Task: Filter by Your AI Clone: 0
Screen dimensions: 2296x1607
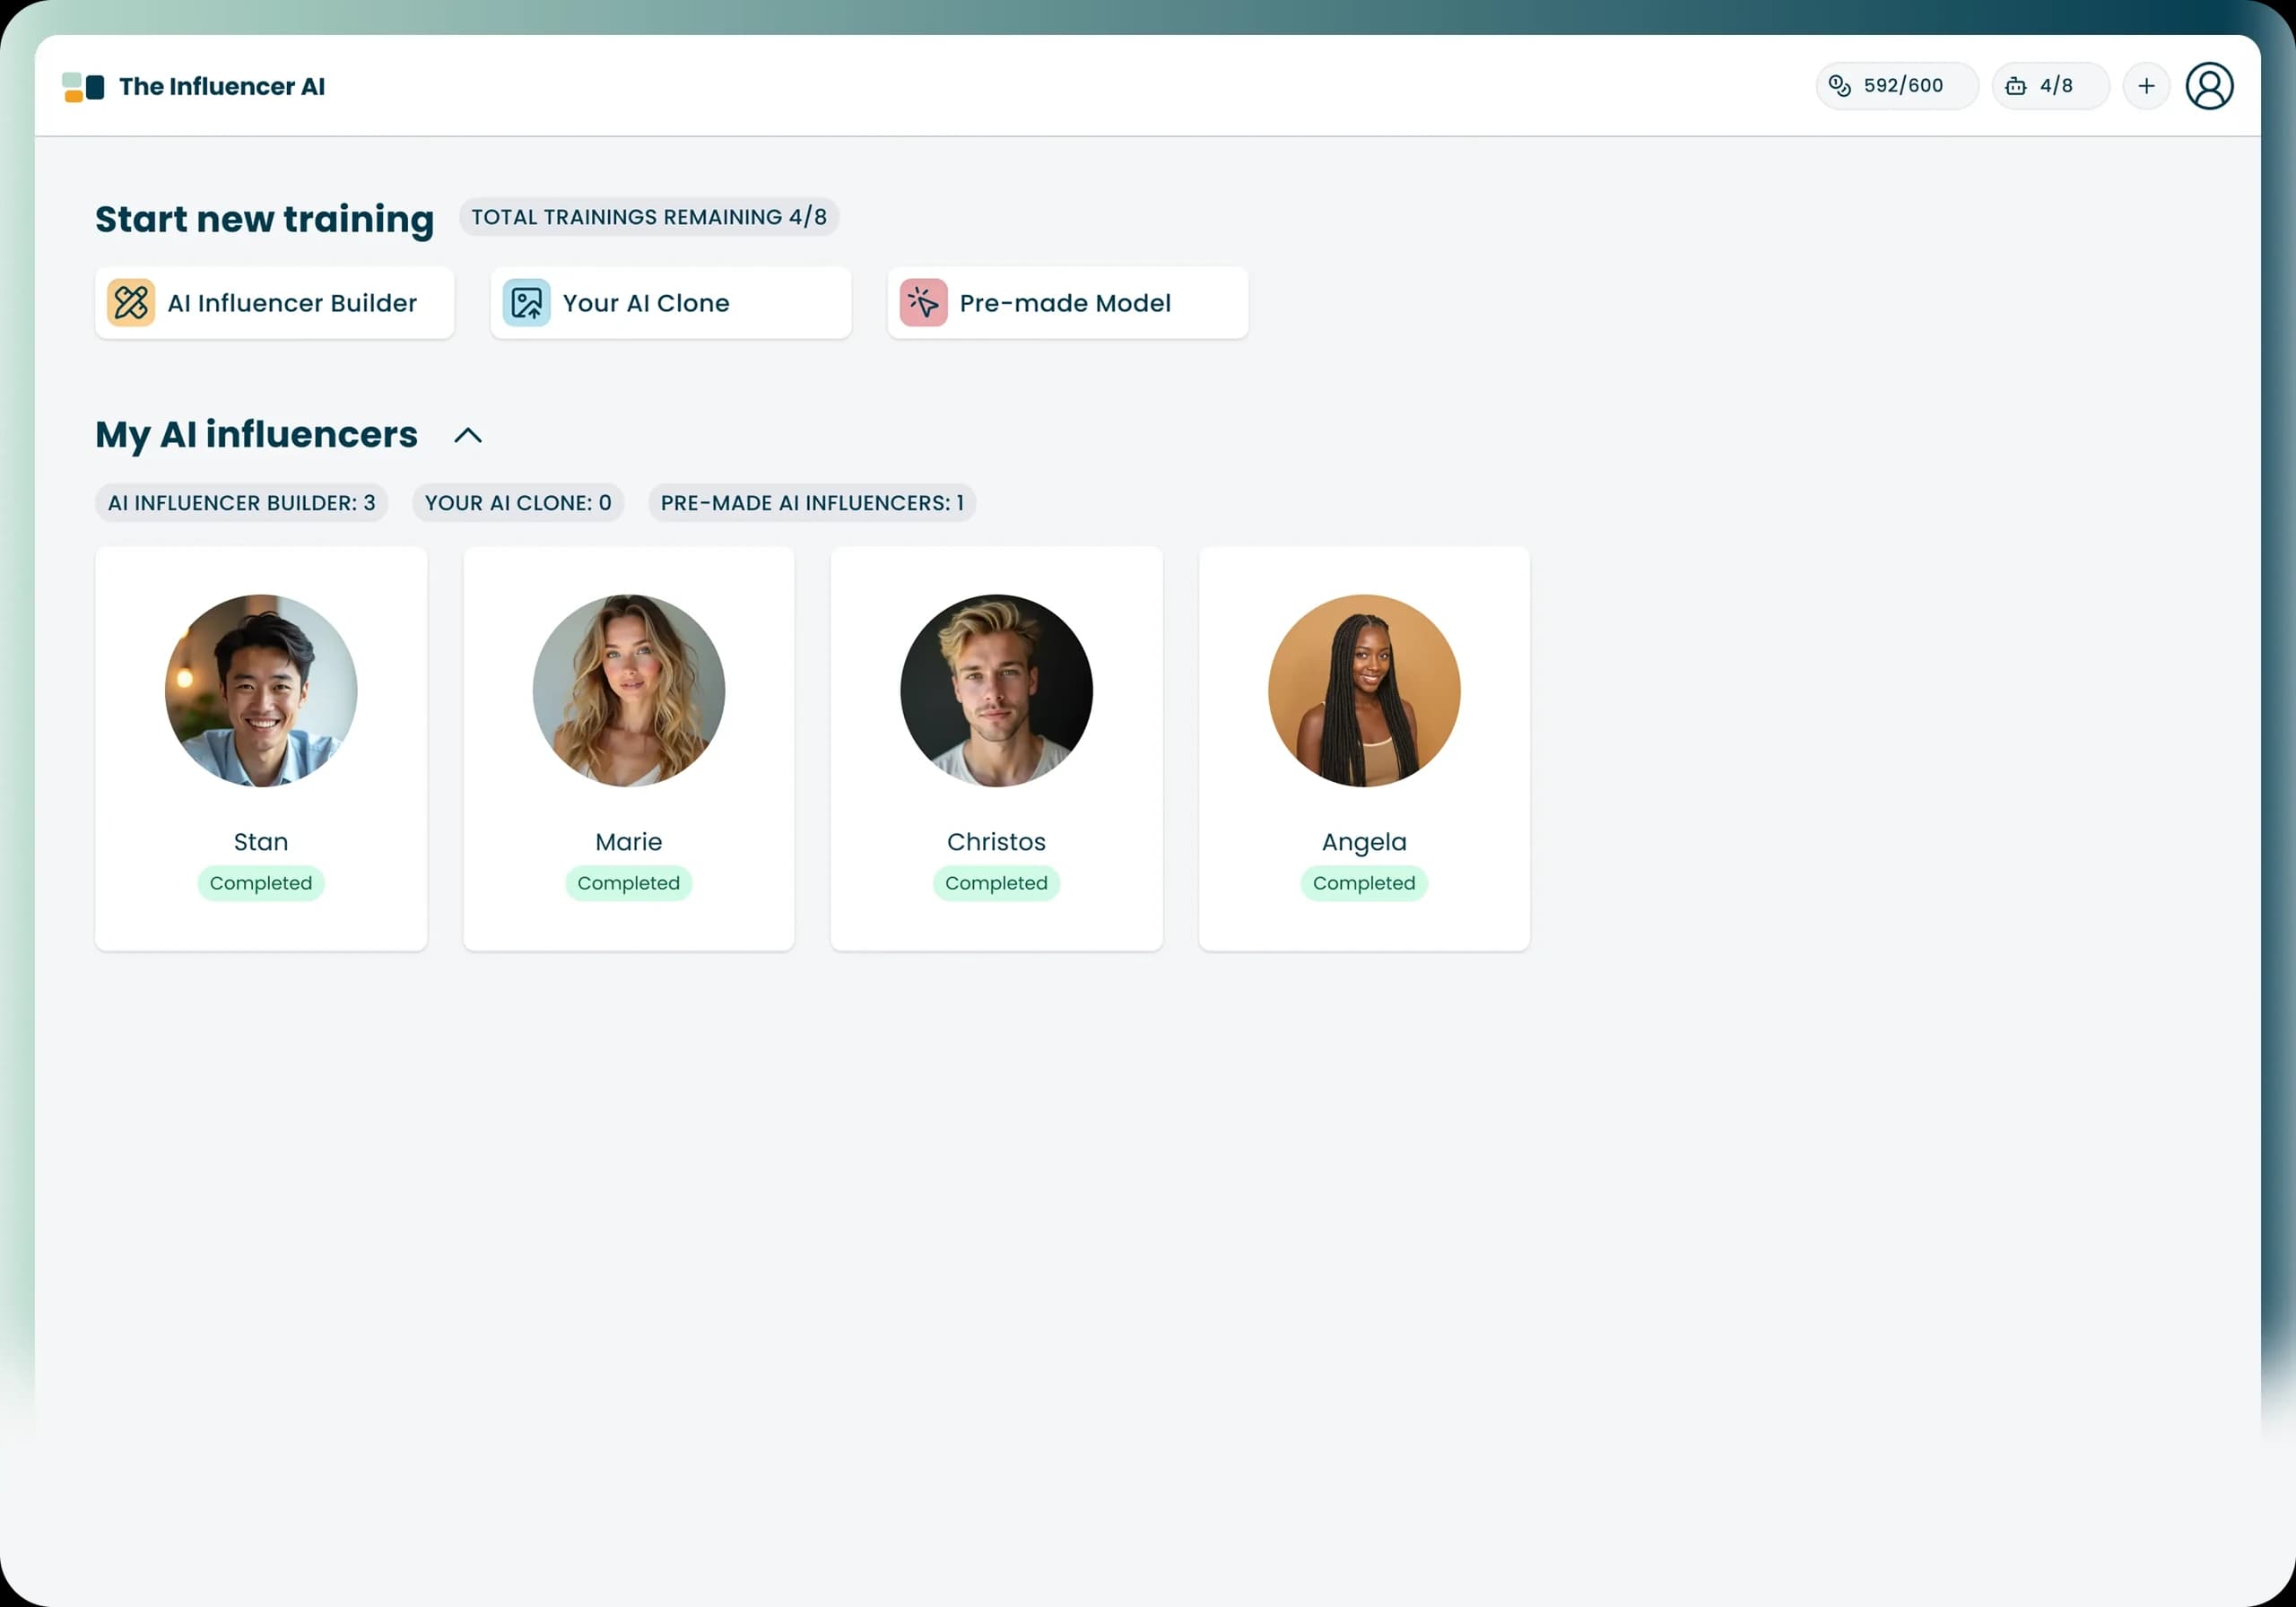Action: pos(518,503)
